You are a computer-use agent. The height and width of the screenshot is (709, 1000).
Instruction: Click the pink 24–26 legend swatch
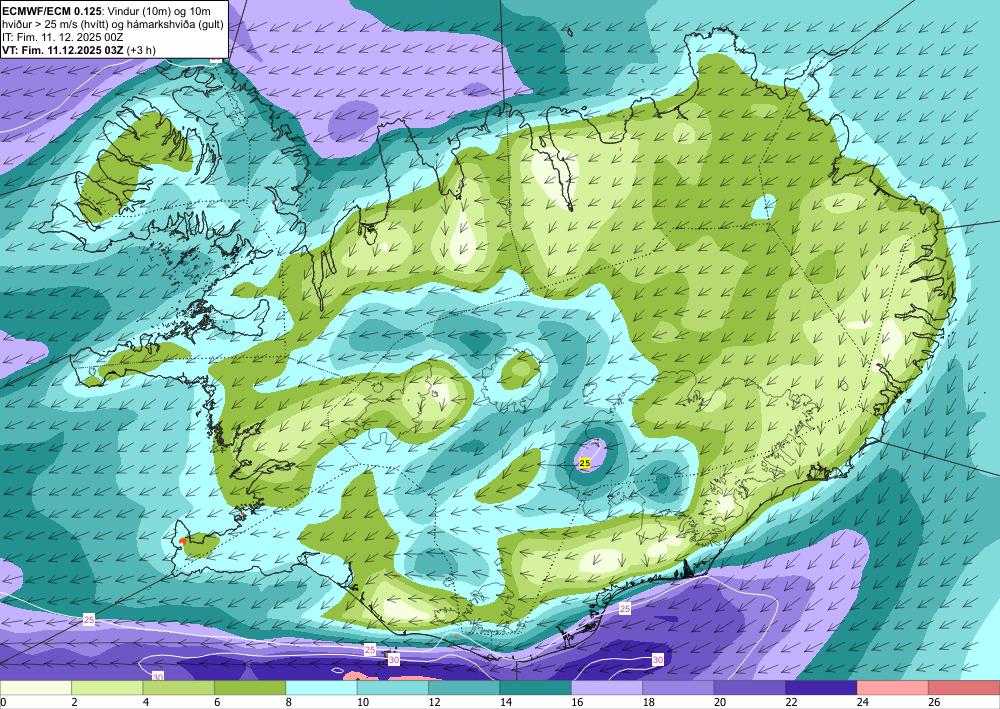(893, 688)
